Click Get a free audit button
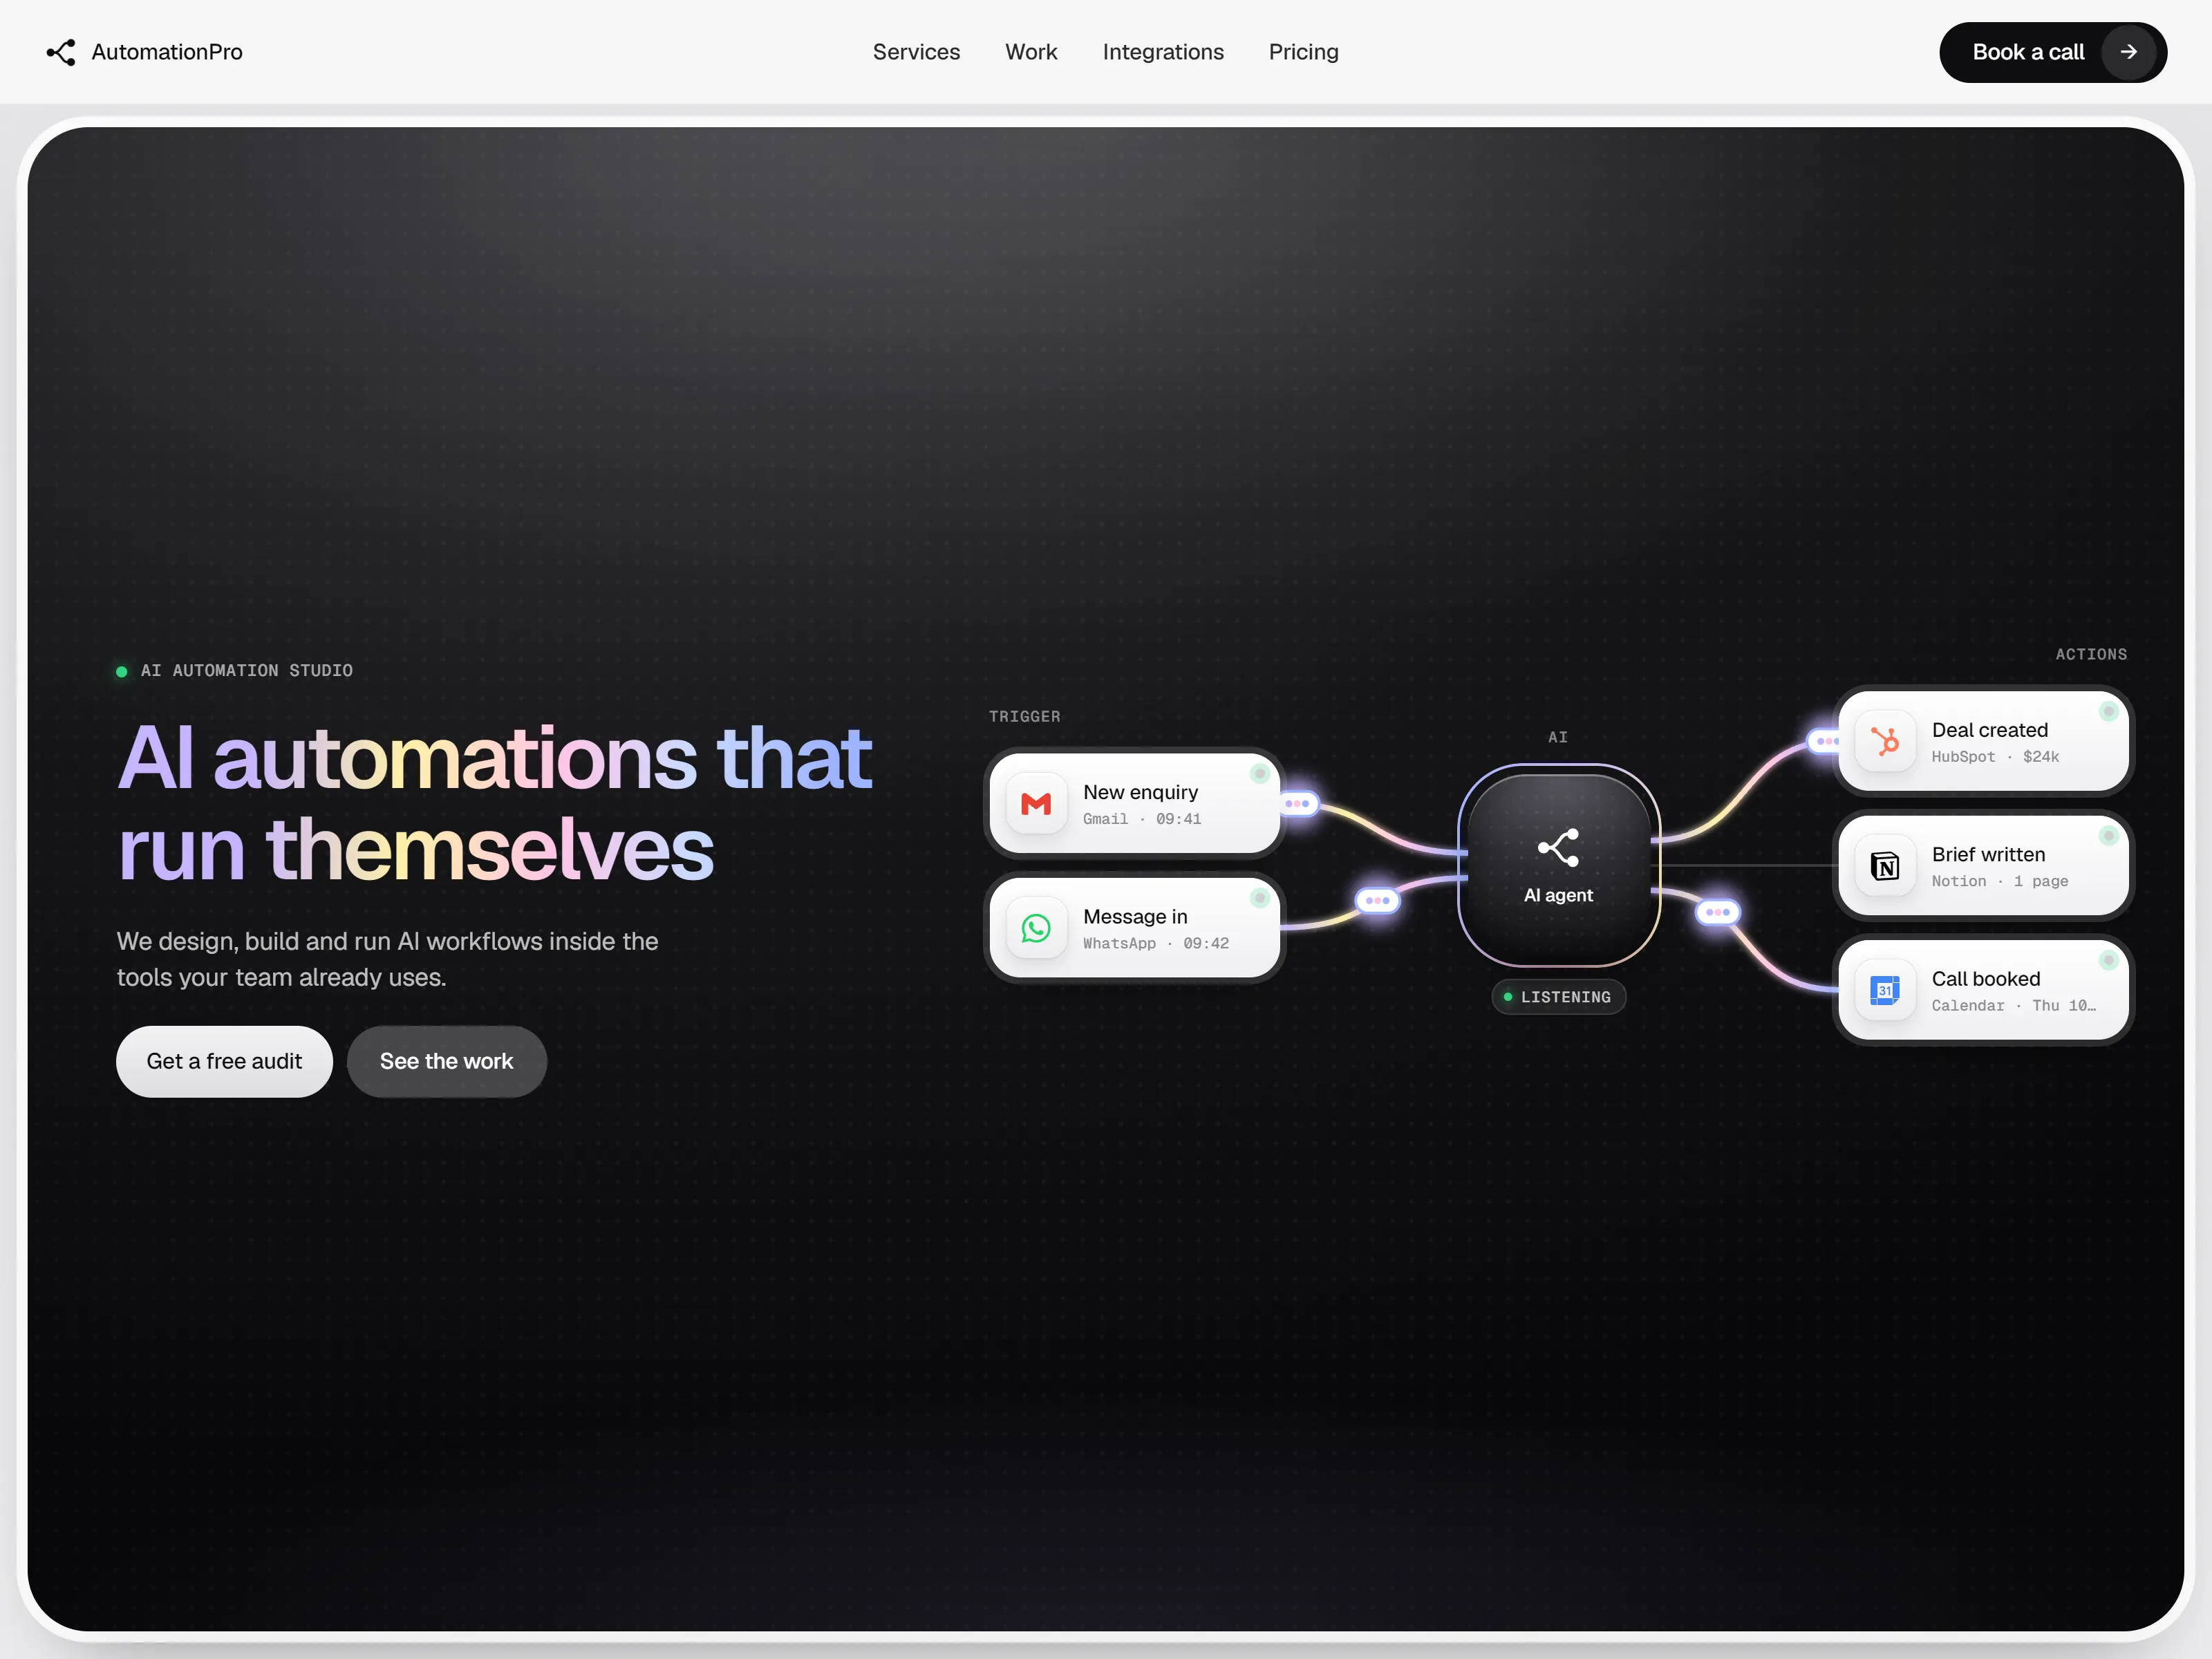 pyautogui.click(x=224, y=1061)
